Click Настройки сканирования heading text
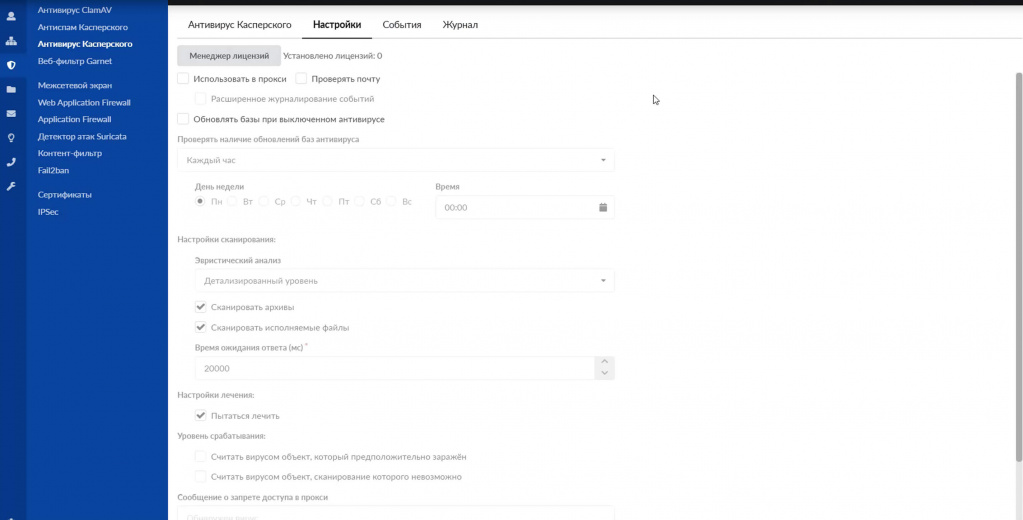The image size is (1023, 520). [226, 240]
